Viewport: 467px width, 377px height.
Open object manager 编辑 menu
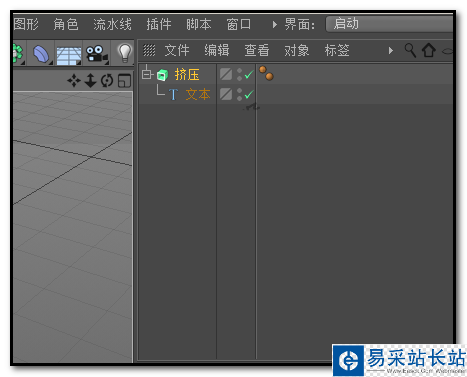pyautogui.click(x=217, y=51)
